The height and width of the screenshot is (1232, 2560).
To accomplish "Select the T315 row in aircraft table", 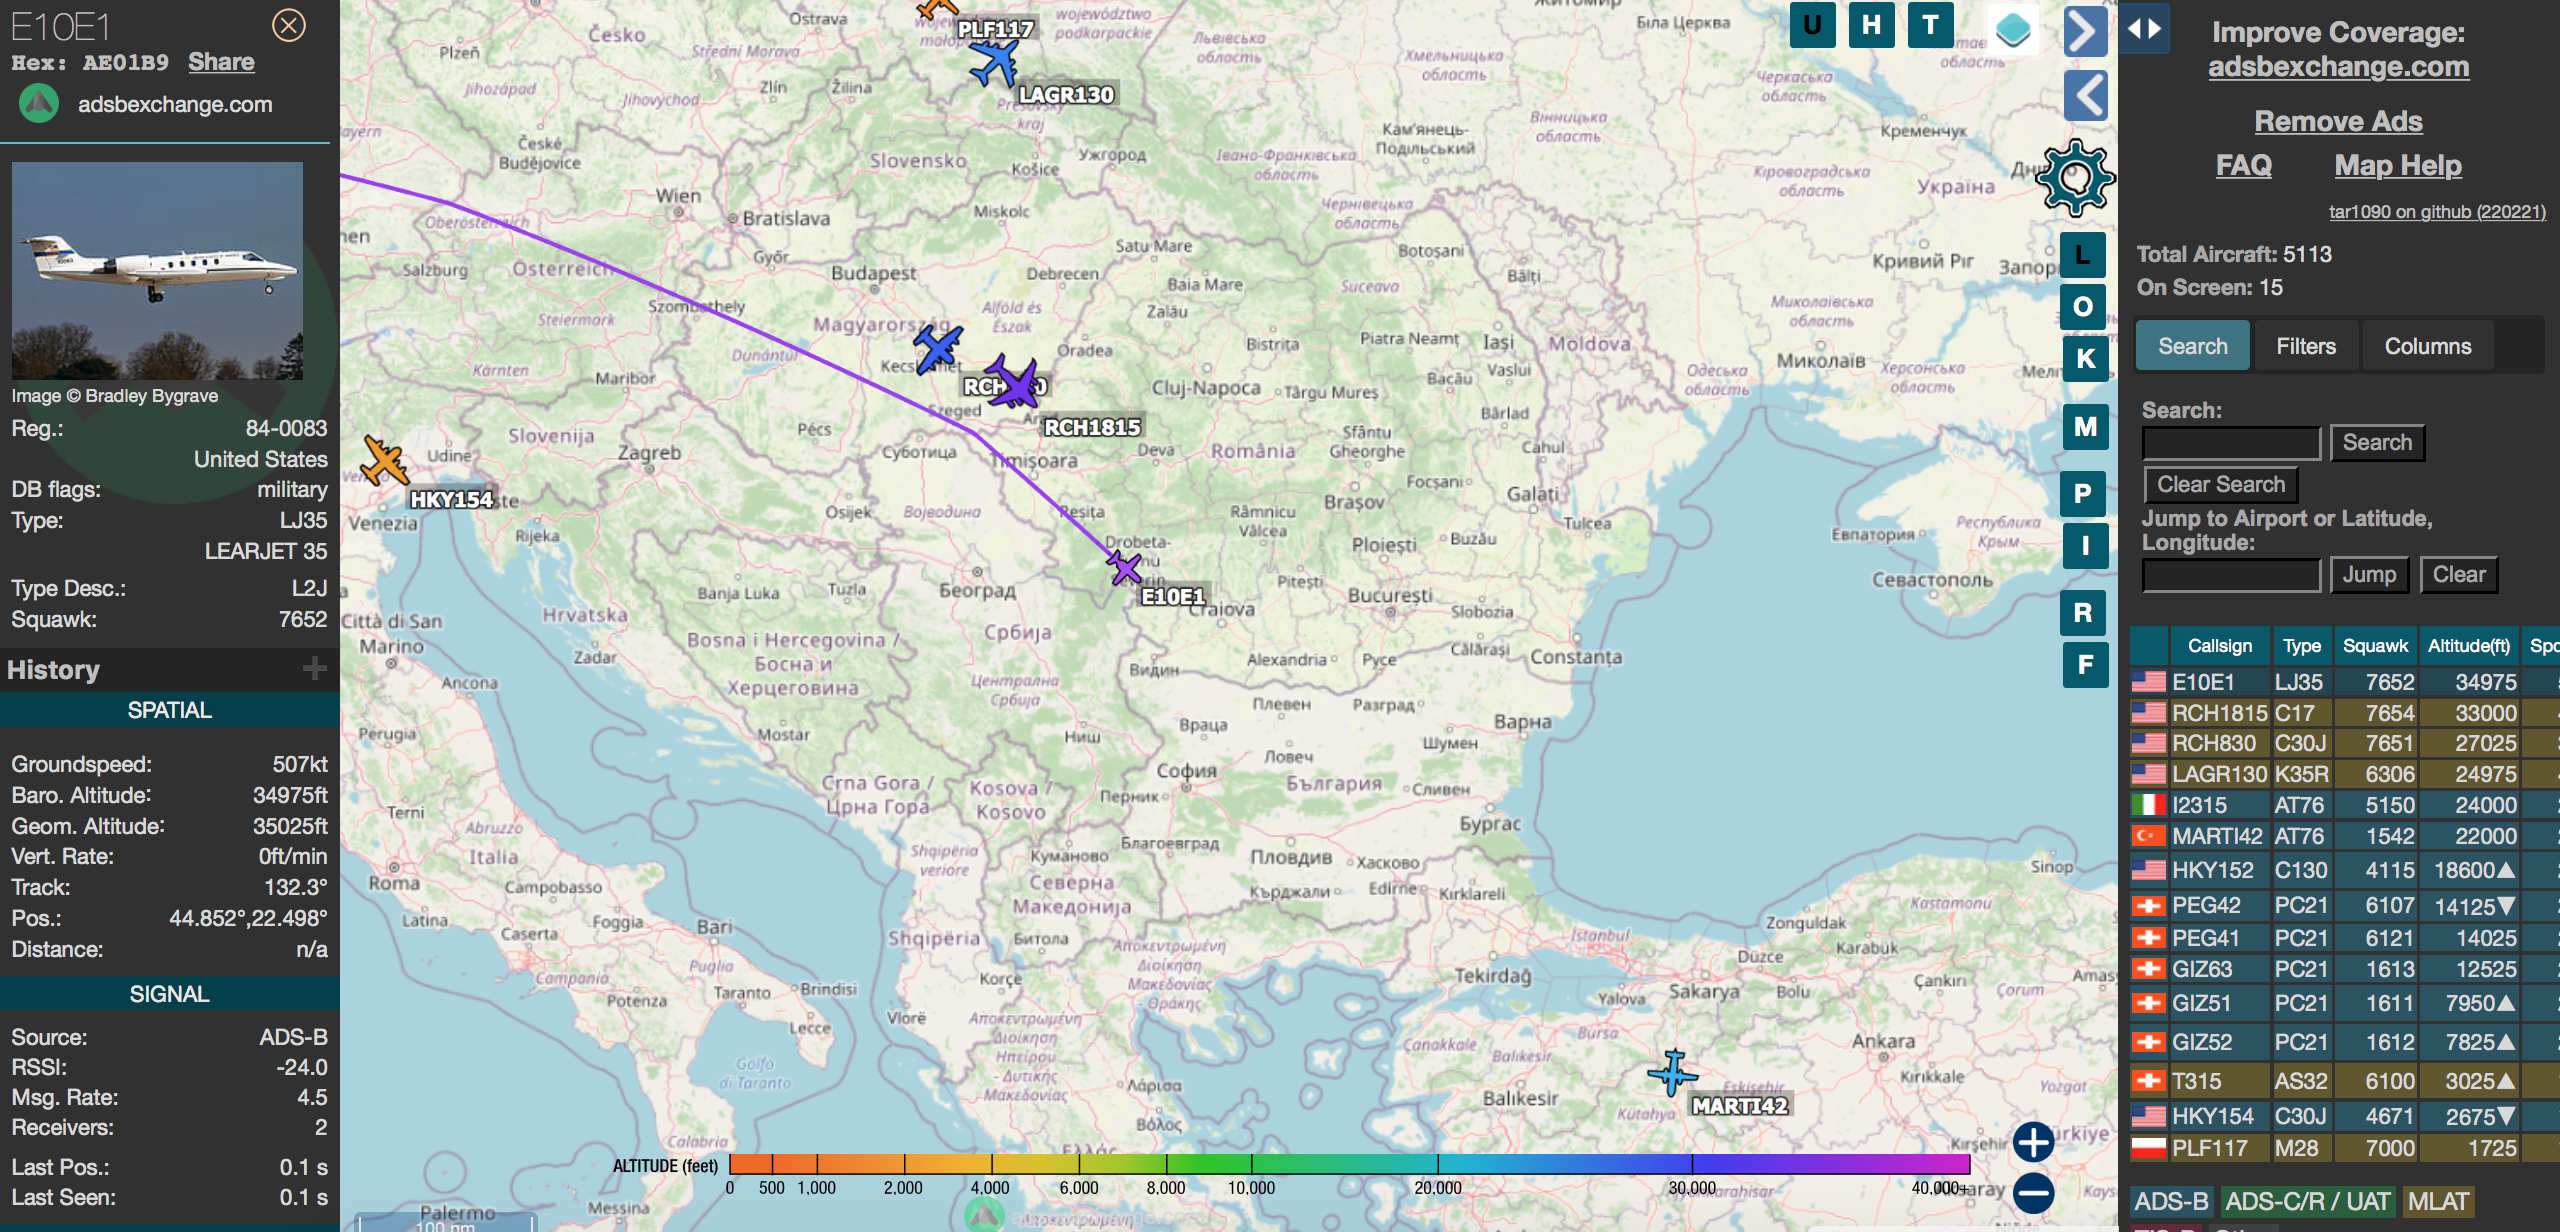I will pos(2344,1081).
